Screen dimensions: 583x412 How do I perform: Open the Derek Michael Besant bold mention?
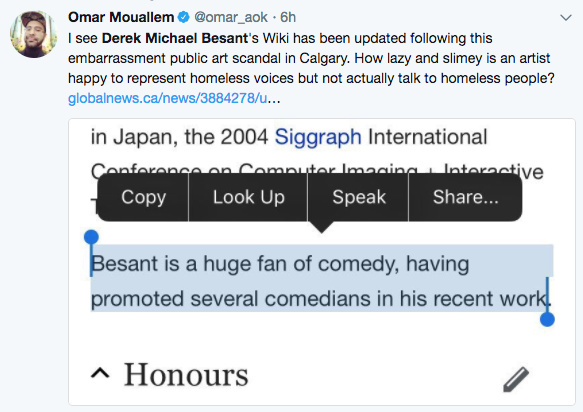175,38
